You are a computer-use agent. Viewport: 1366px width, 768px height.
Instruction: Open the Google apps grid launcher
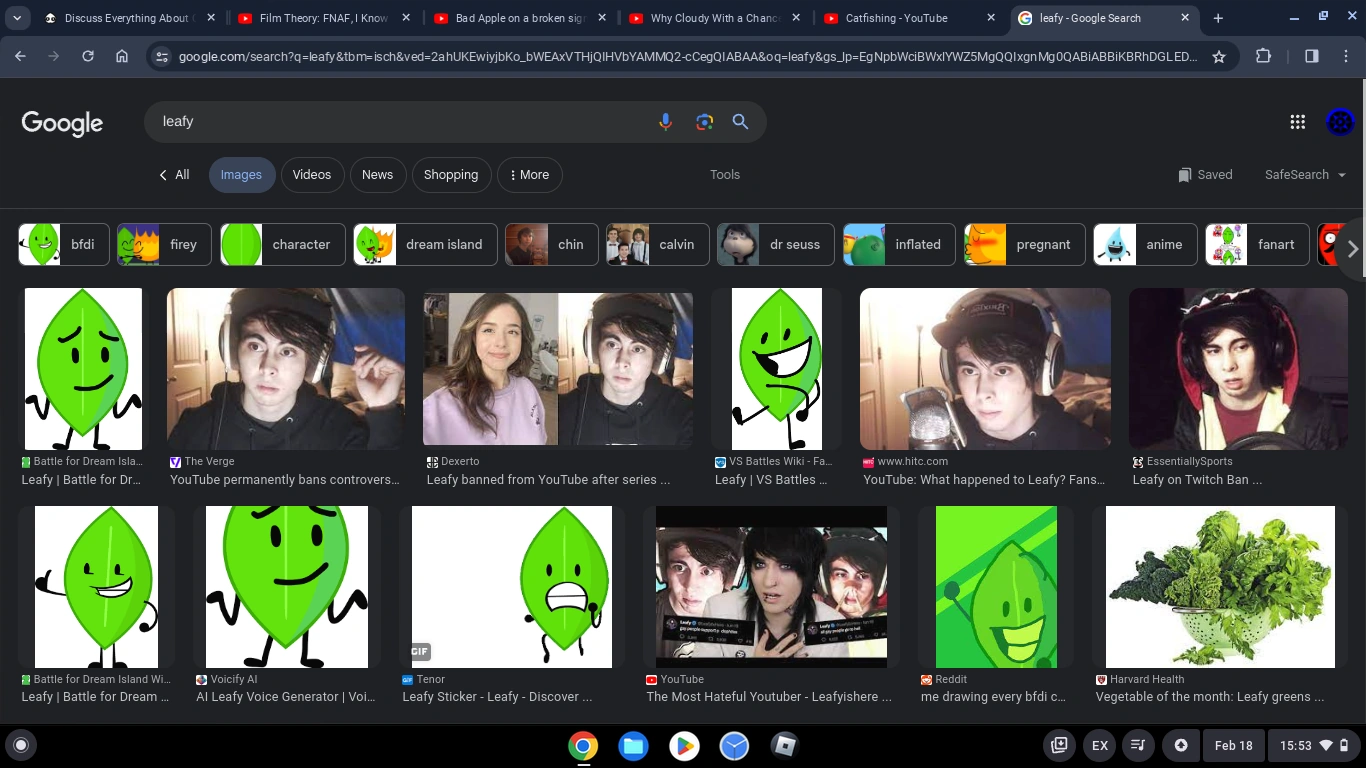(1297, 121)
